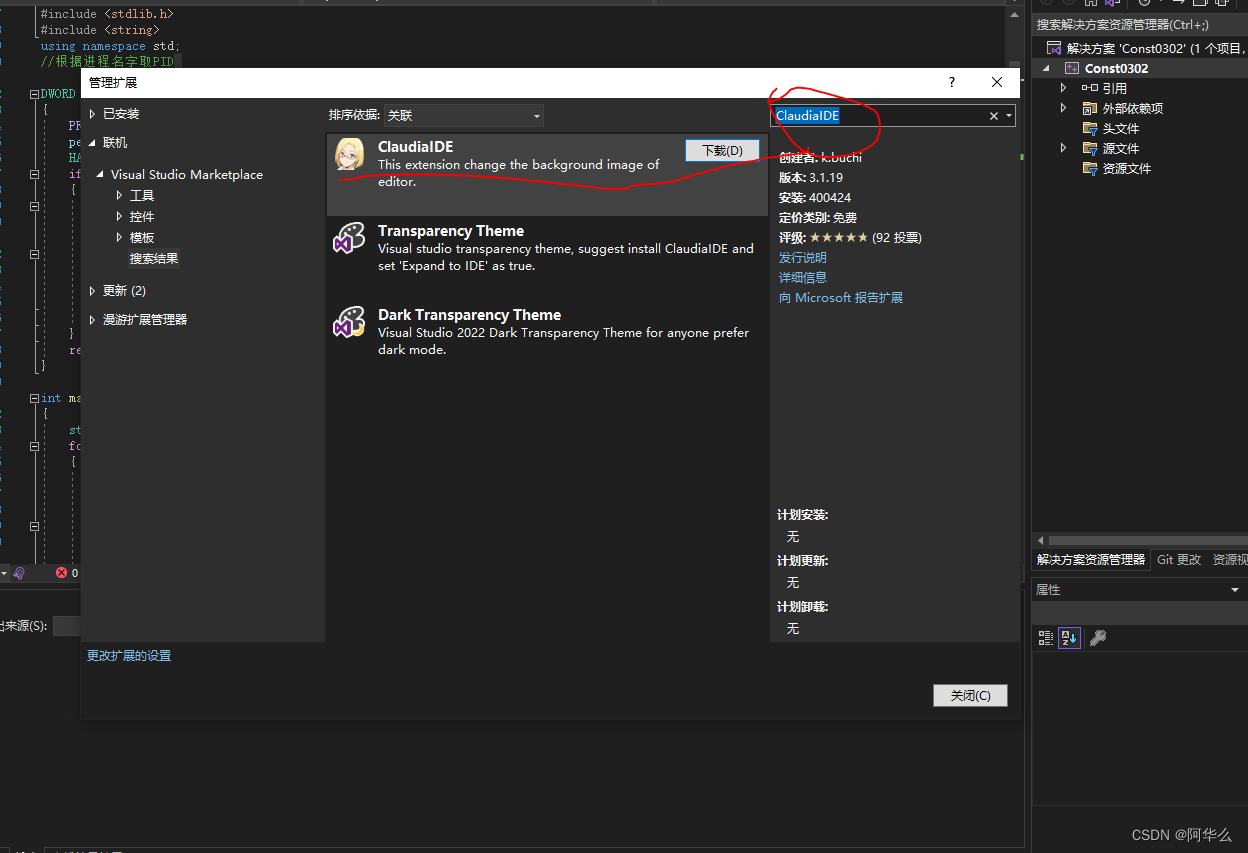This screenshot has width=1248, height=853.
Task: Open the 更改扩展的设置 link
Action: [x=129, y=655]
